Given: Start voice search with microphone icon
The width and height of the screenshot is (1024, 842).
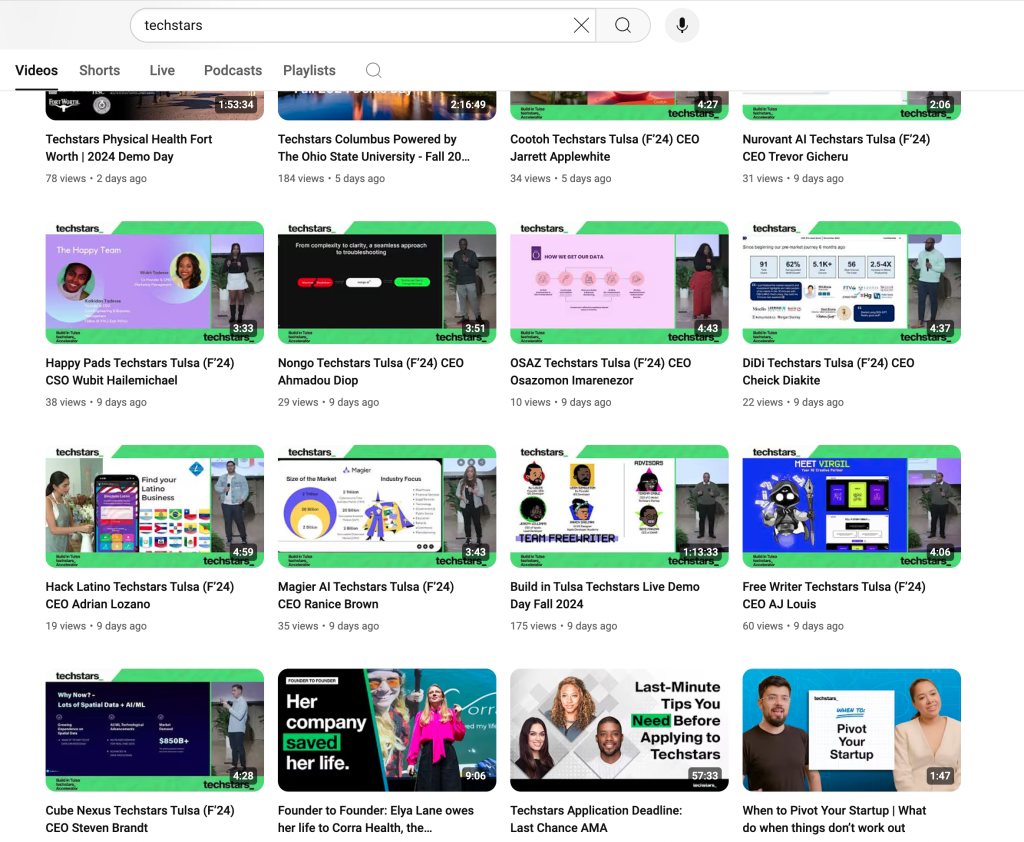Looking at the screenshot, I should 682,25.
